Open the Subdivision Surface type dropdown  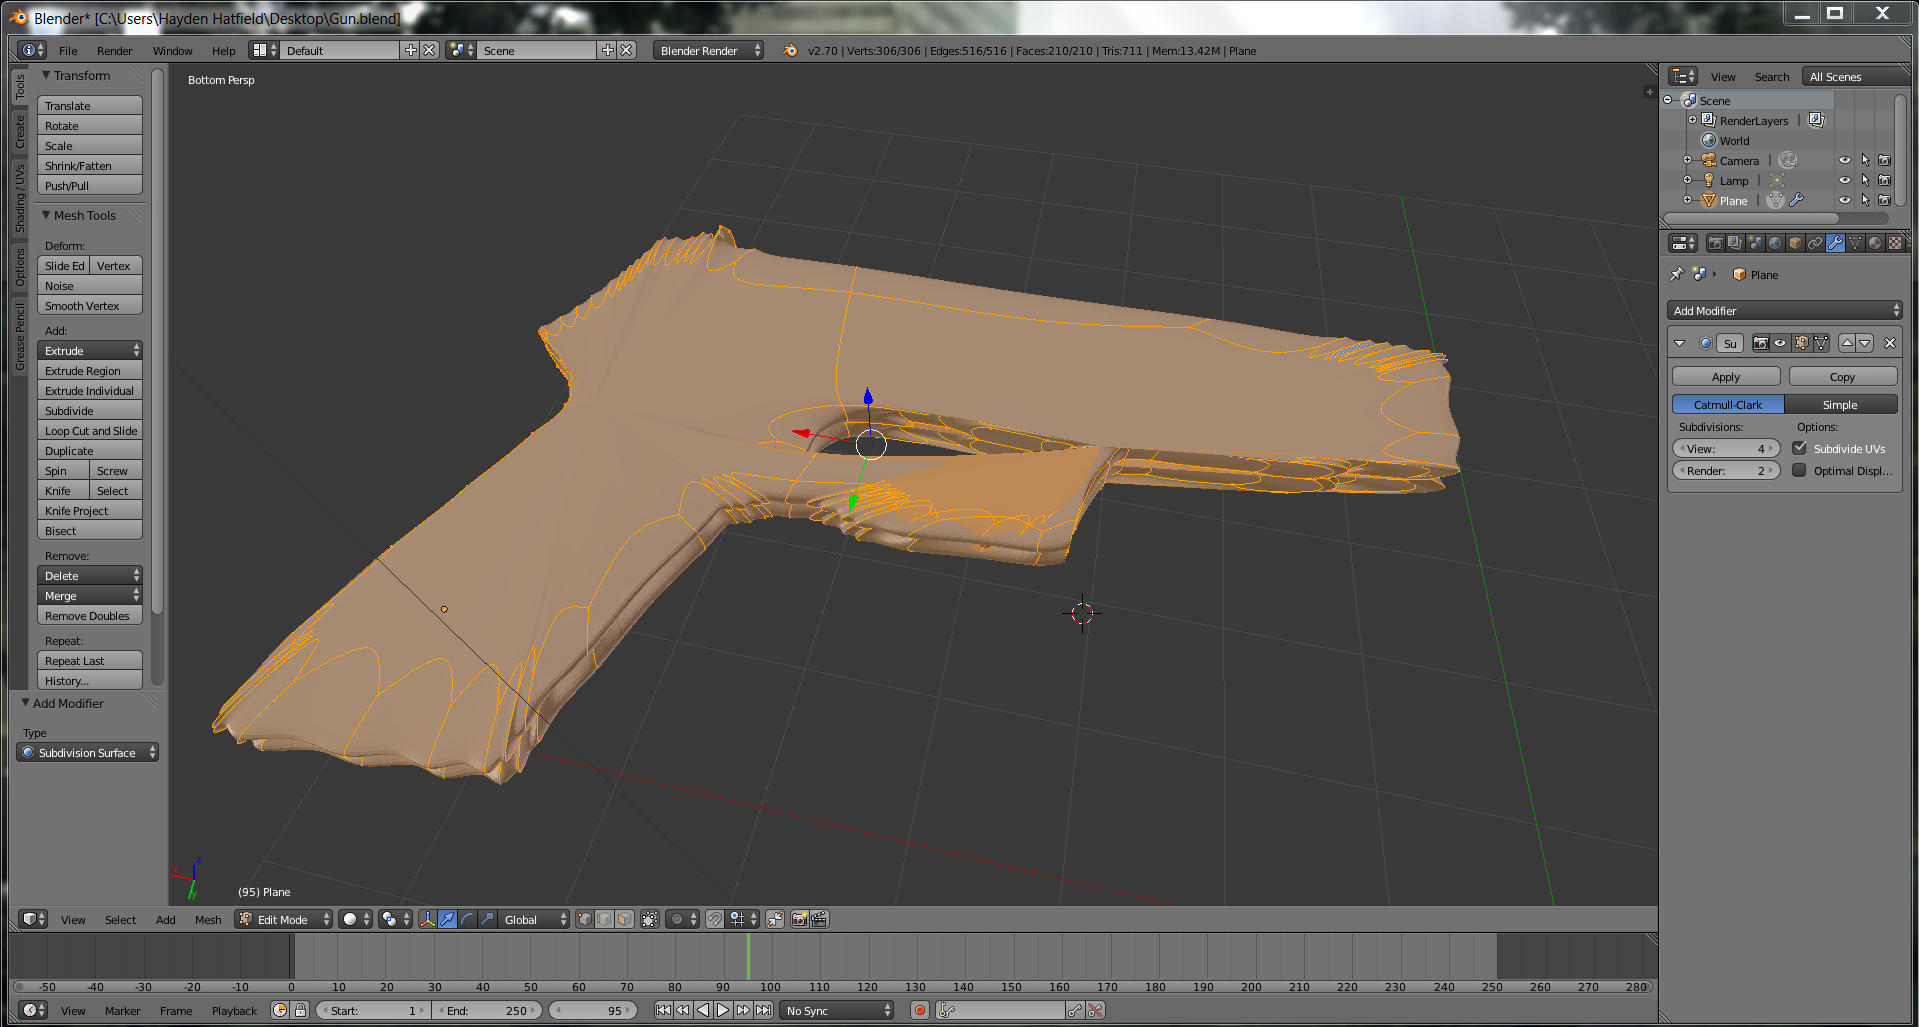[88, 752]
